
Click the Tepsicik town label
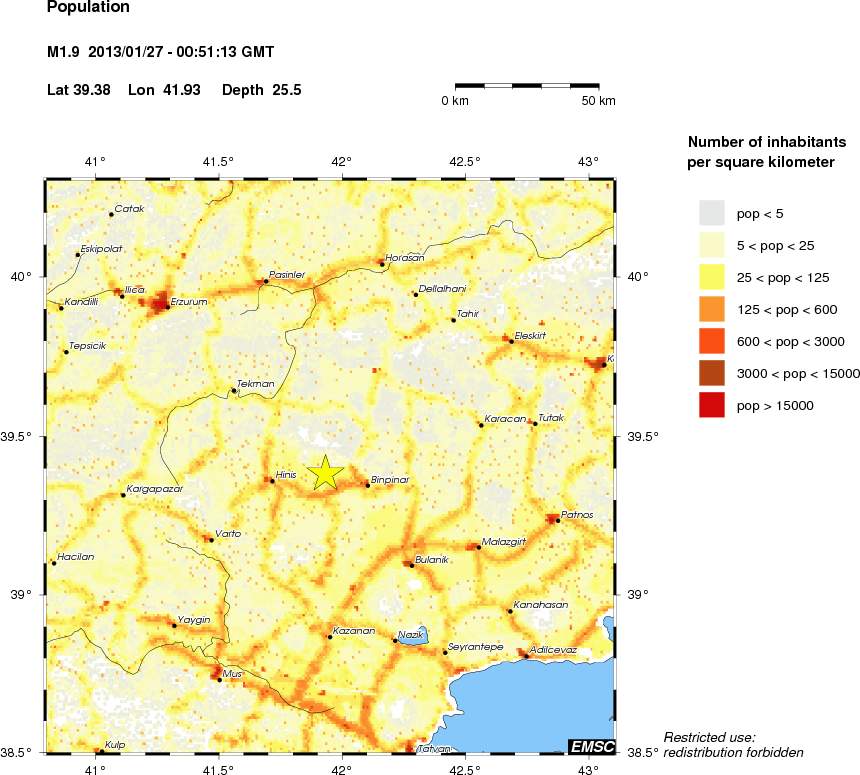click(x=87, y=347)
